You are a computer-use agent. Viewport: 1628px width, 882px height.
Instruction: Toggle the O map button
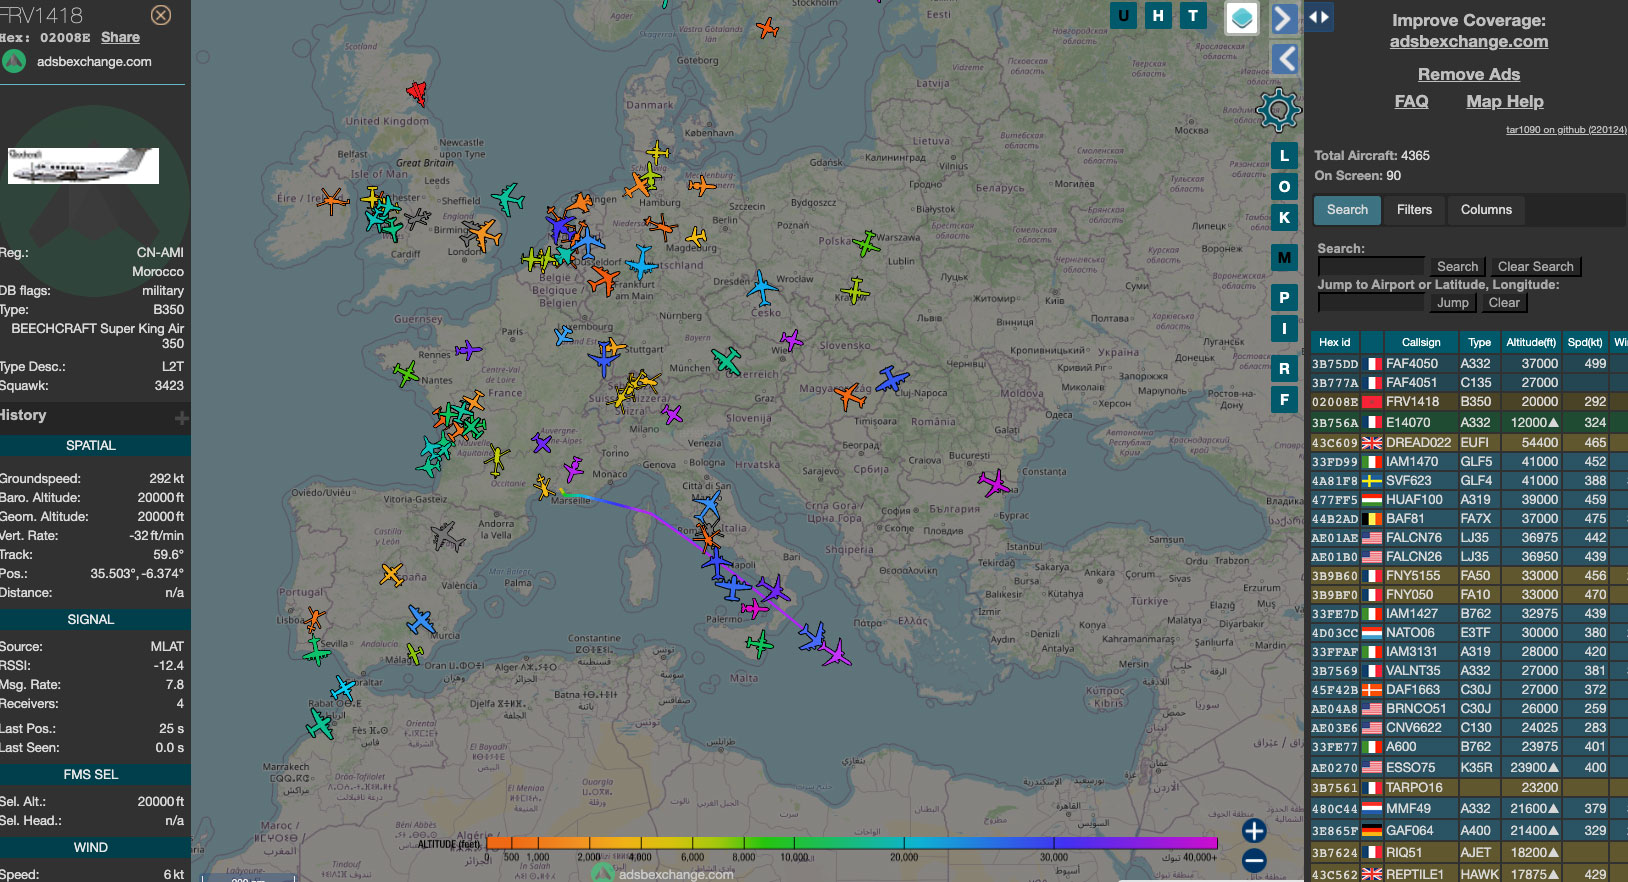point(1284,186)
